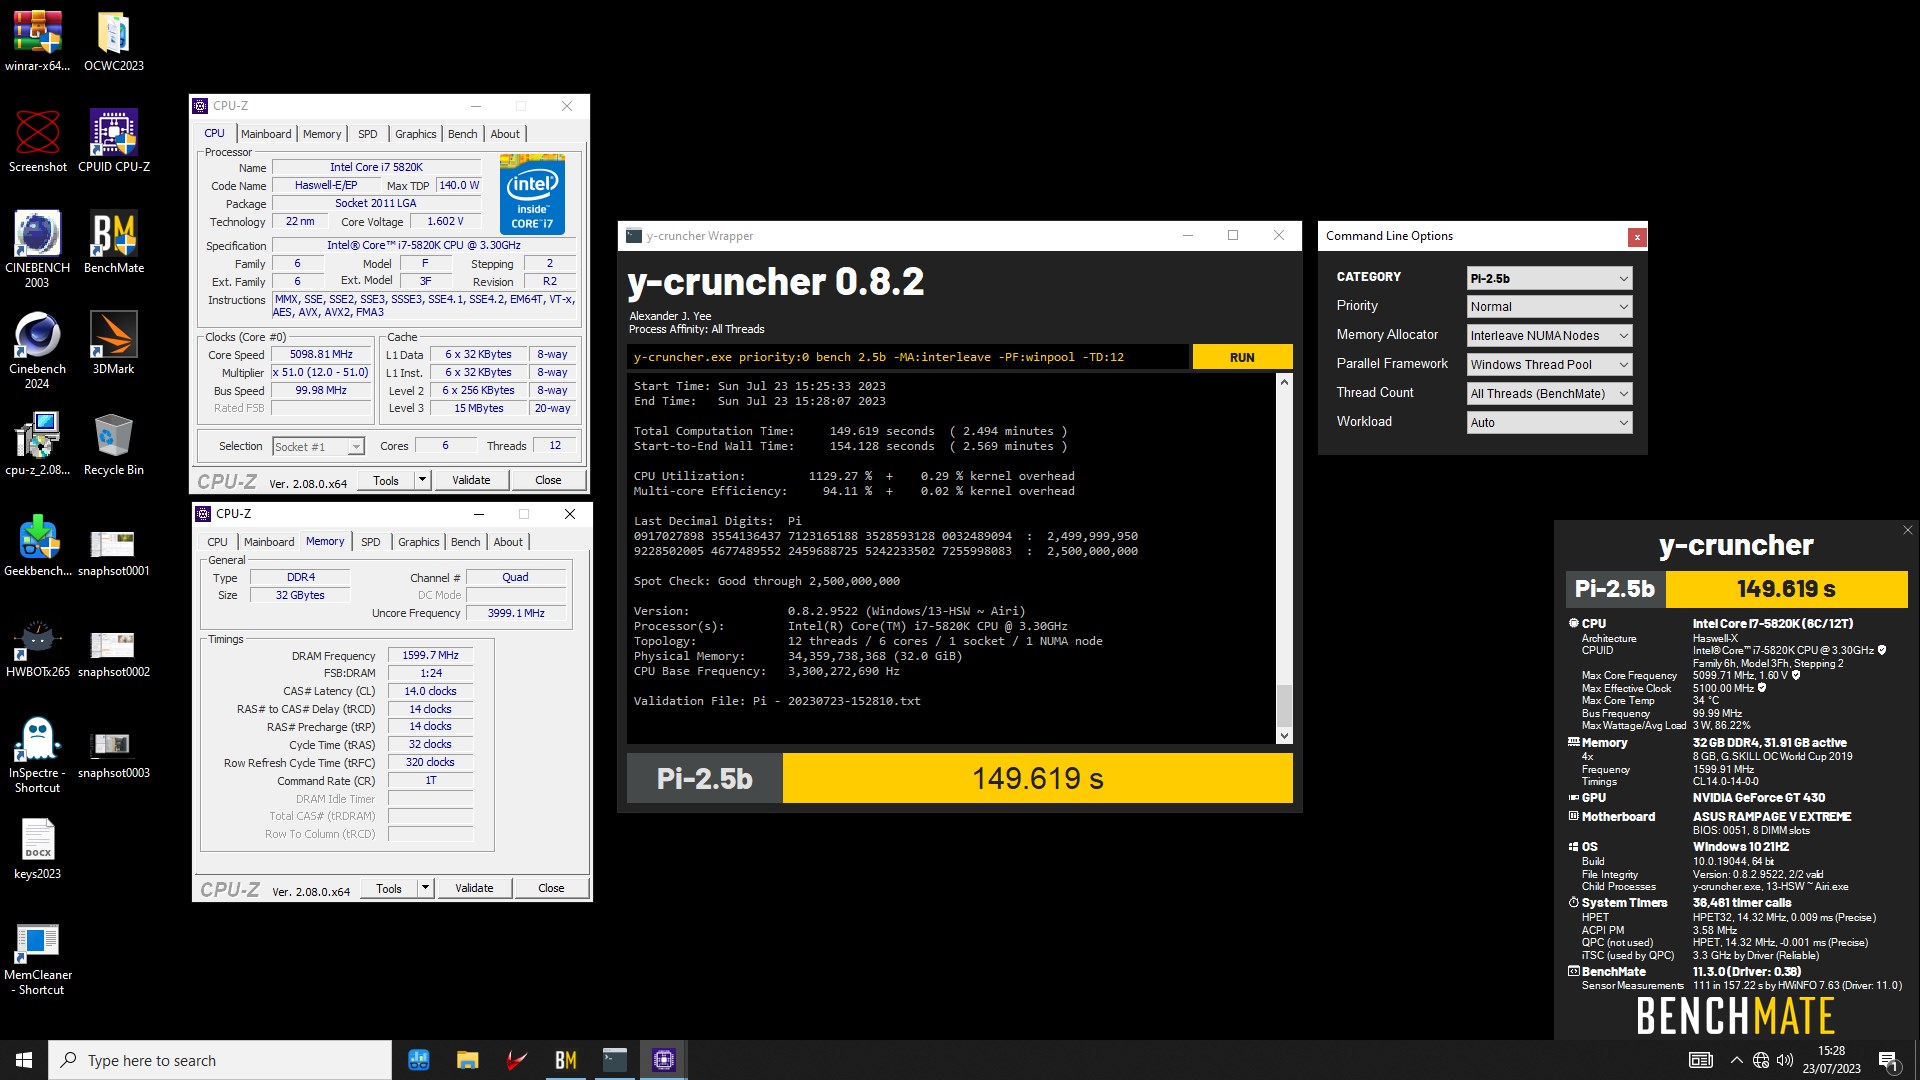The image size is (1920, 1080).
Task: Open Tools dropdown arrow in top CPU-Z
Action: (423, 480)
